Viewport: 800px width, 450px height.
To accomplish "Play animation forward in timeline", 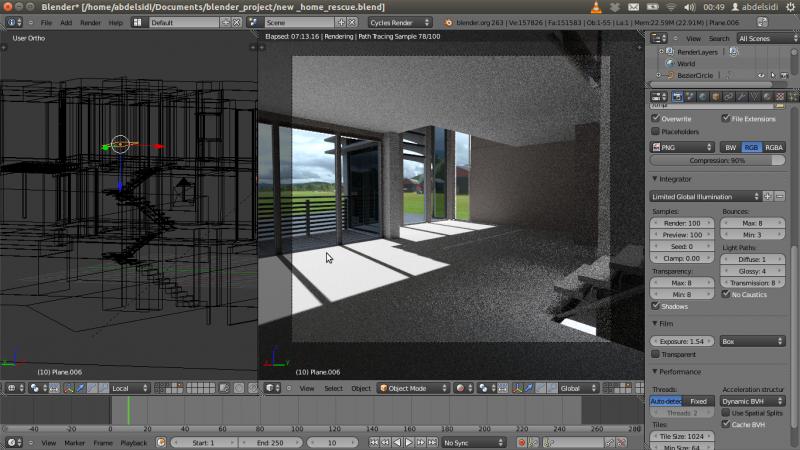I will click(x=409, y=442).
